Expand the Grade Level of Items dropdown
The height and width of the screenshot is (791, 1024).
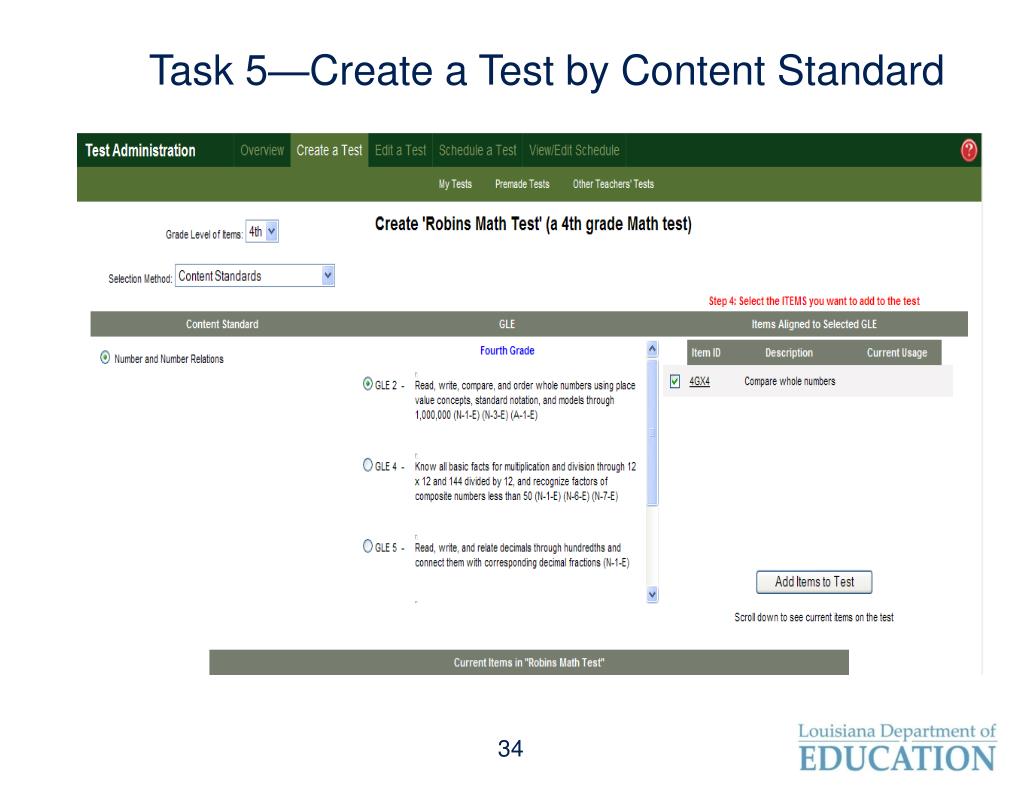pos(262,231)
